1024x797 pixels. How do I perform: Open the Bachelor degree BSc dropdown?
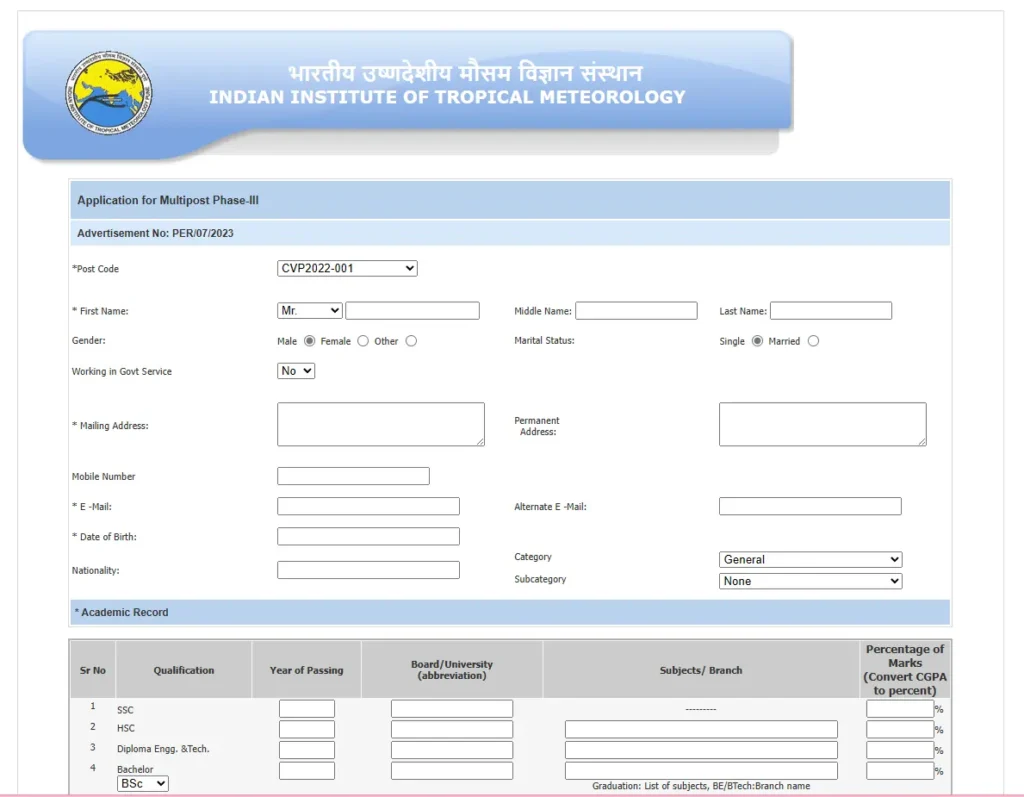coord(143,784)
